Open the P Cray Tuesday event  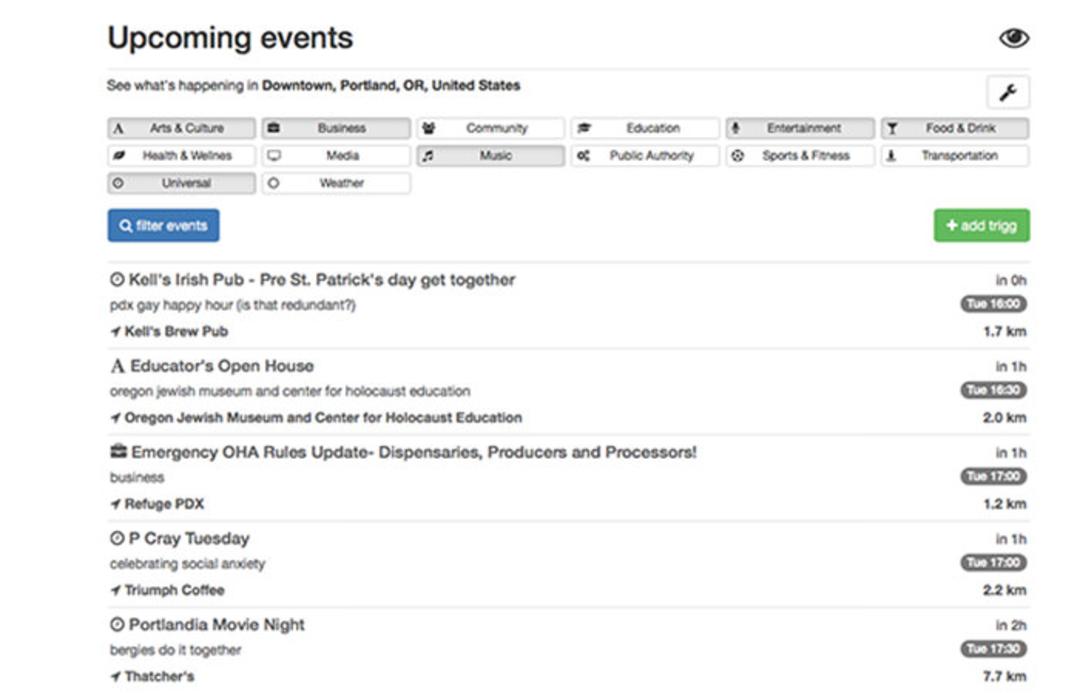point(189,539)
